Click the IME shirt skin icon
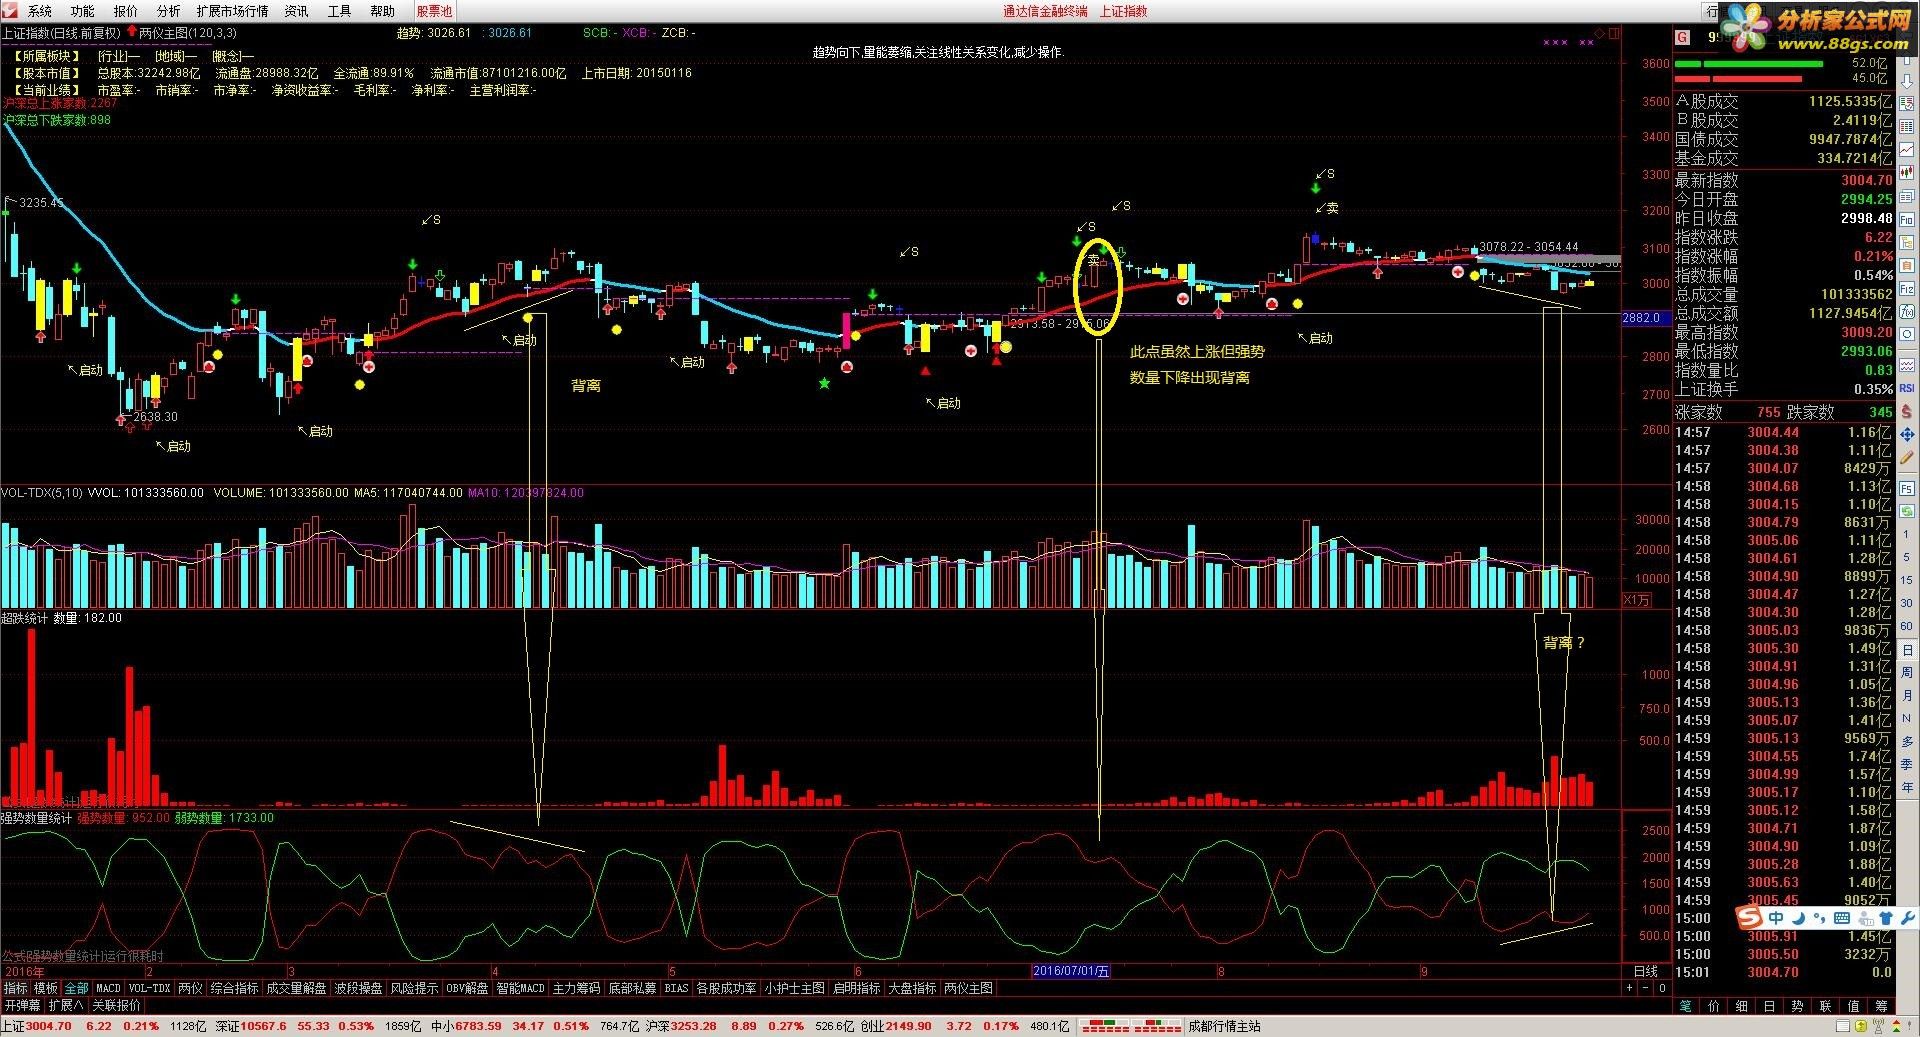 1886,918
